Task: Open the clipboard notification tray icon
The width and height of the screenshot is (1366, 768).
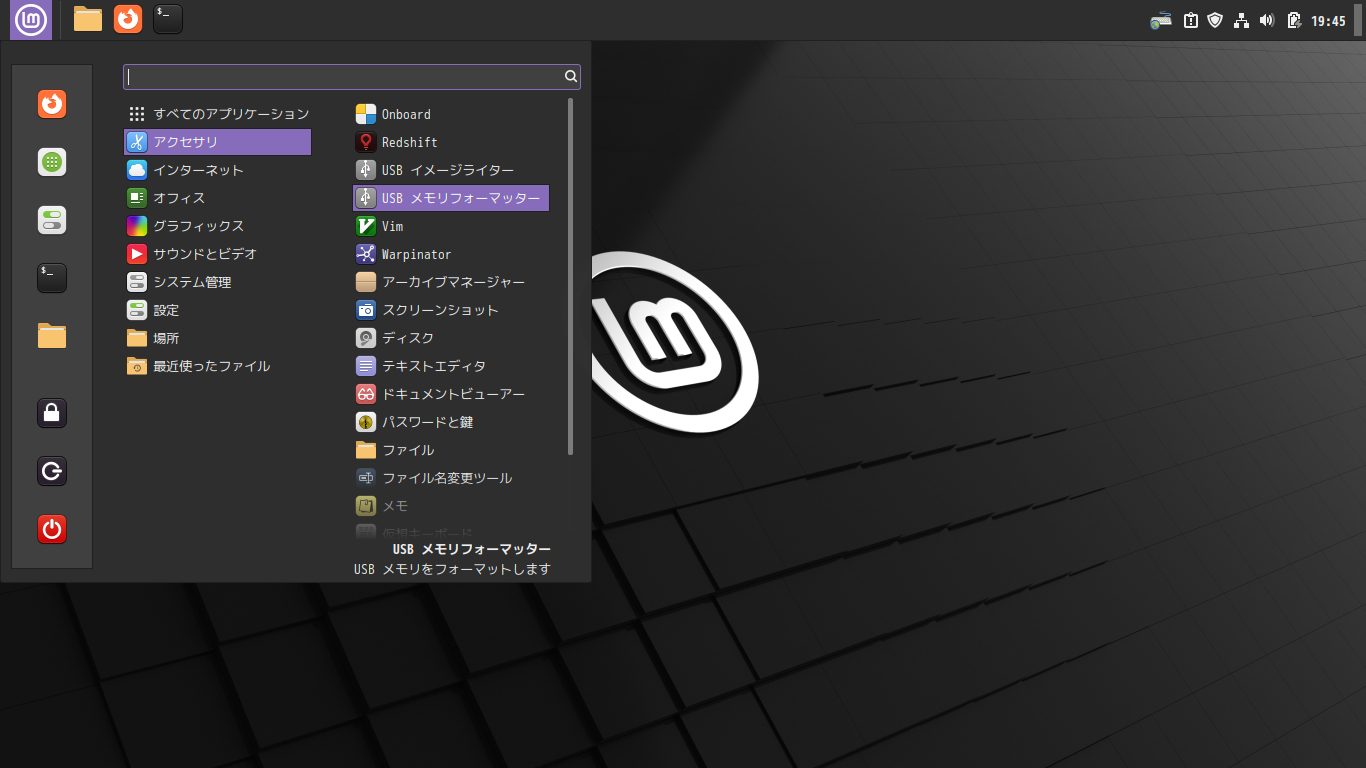Action: [1191, 20]
